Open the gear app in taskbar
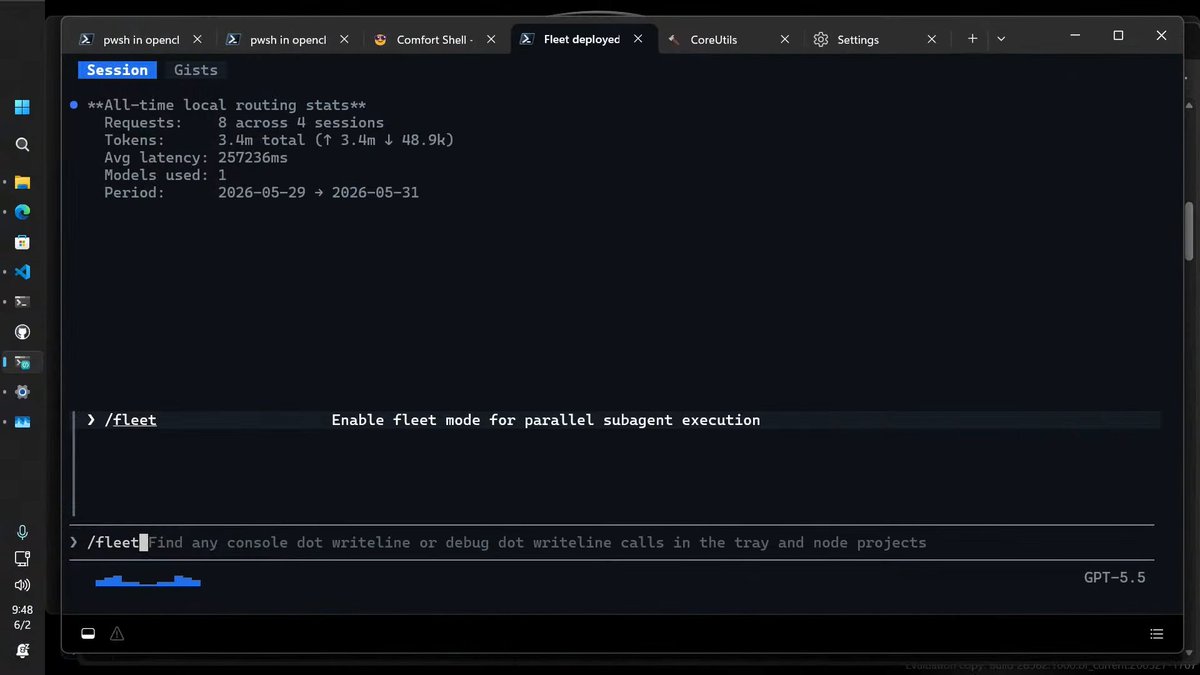The height and width of the screenshot is (675, 1200). [22, 392]
